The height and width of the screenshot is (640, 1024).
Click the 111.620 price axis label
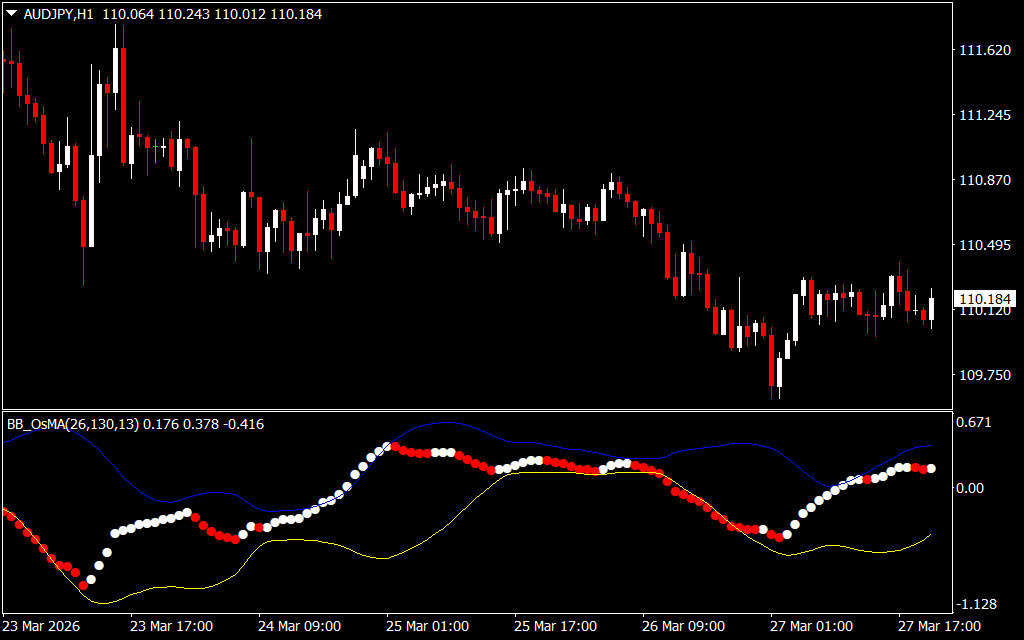(984, 51)
